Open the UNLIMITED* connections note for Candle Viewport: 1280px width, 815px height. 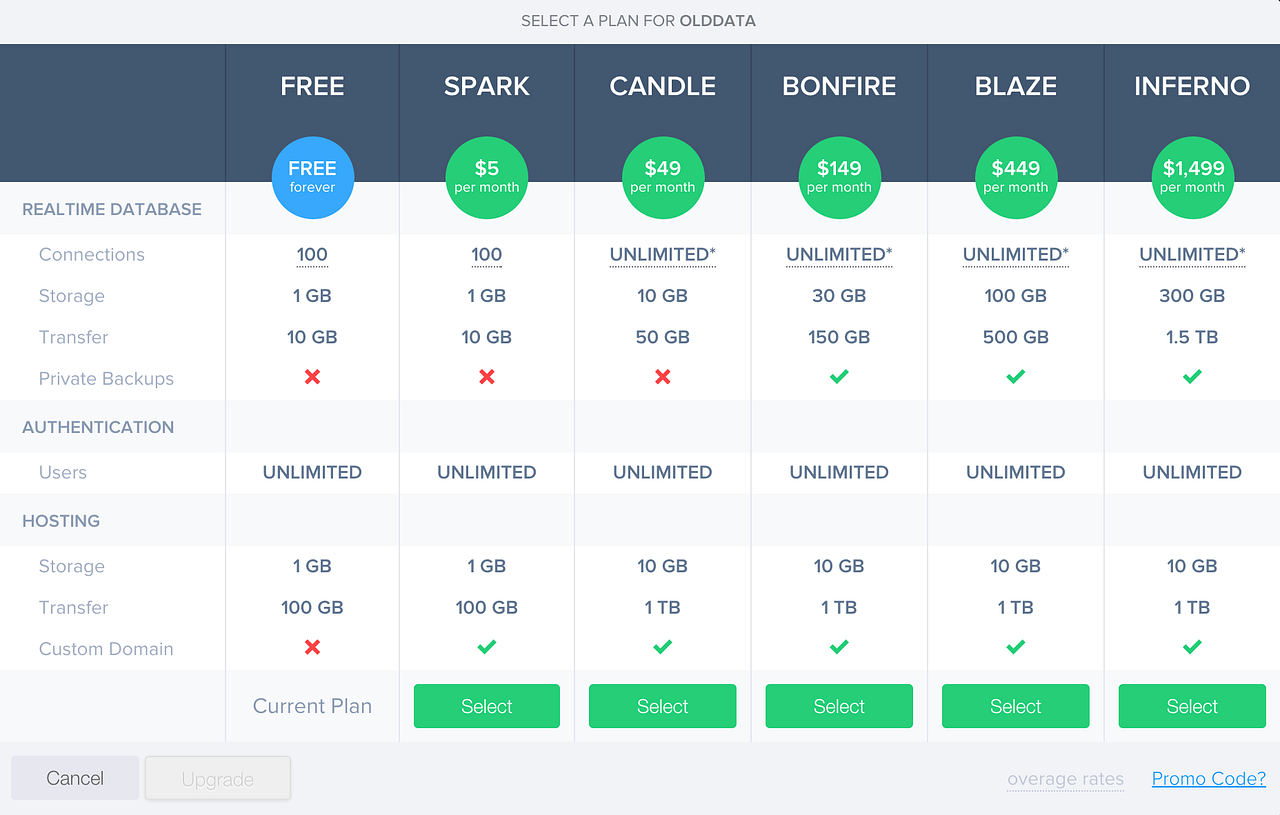coord(662,254)
